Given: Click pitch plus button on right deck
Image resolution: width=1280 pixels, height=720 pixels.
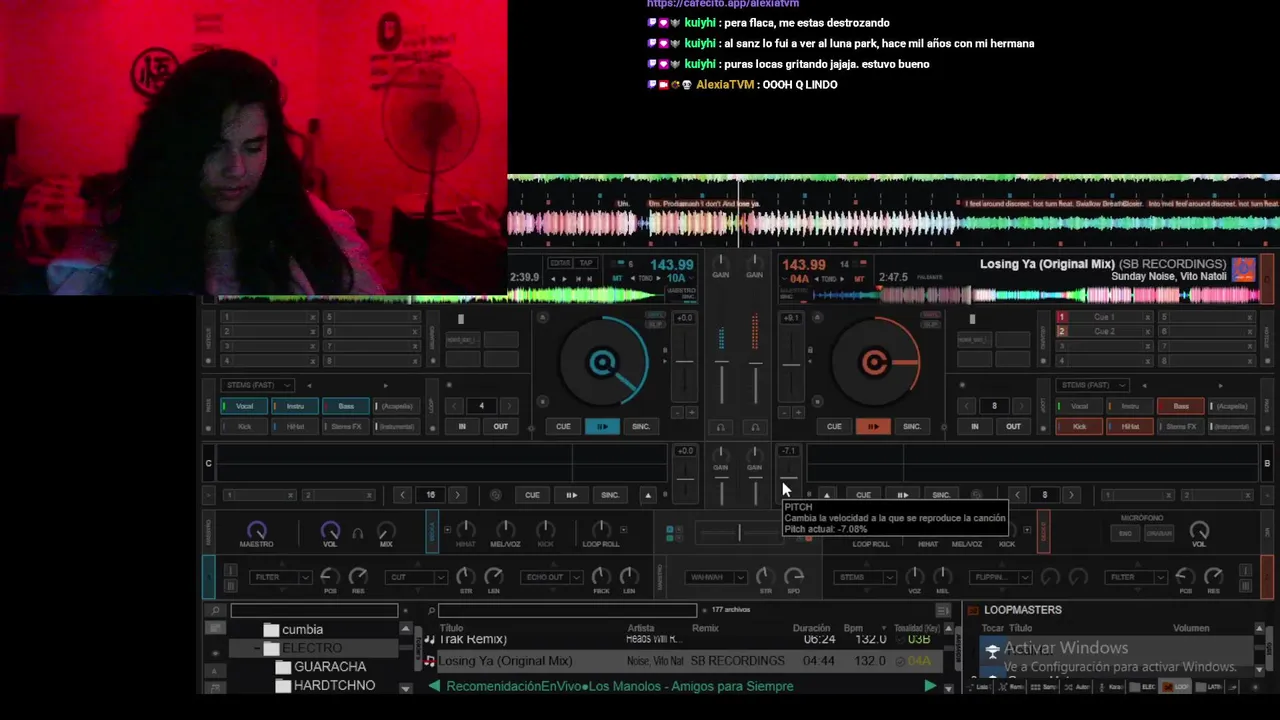Looking at the screenshot, I should coord(798,412).
